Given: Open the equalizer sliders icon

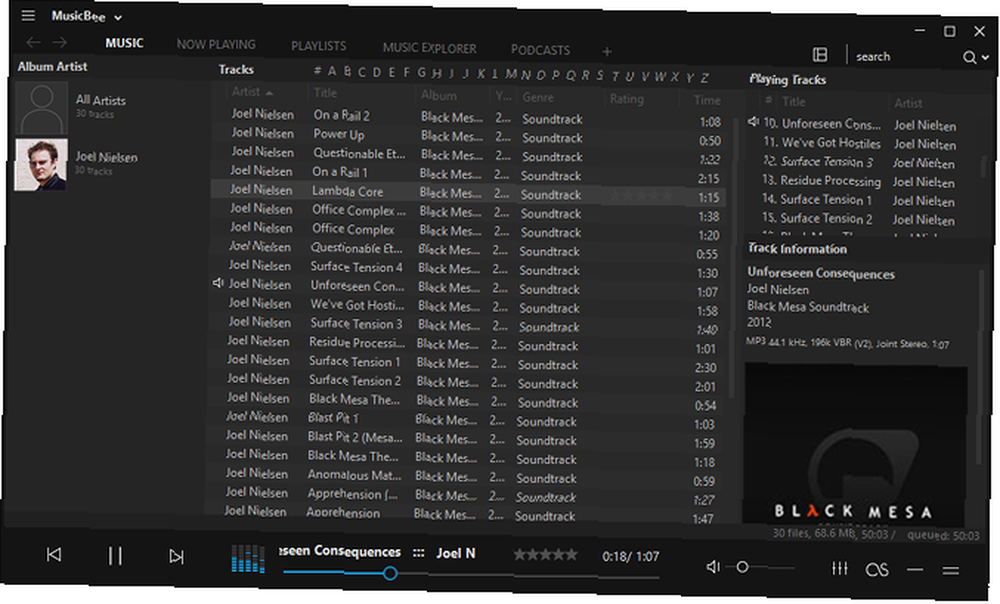Looking at the screenshot, I should (840, 568).
